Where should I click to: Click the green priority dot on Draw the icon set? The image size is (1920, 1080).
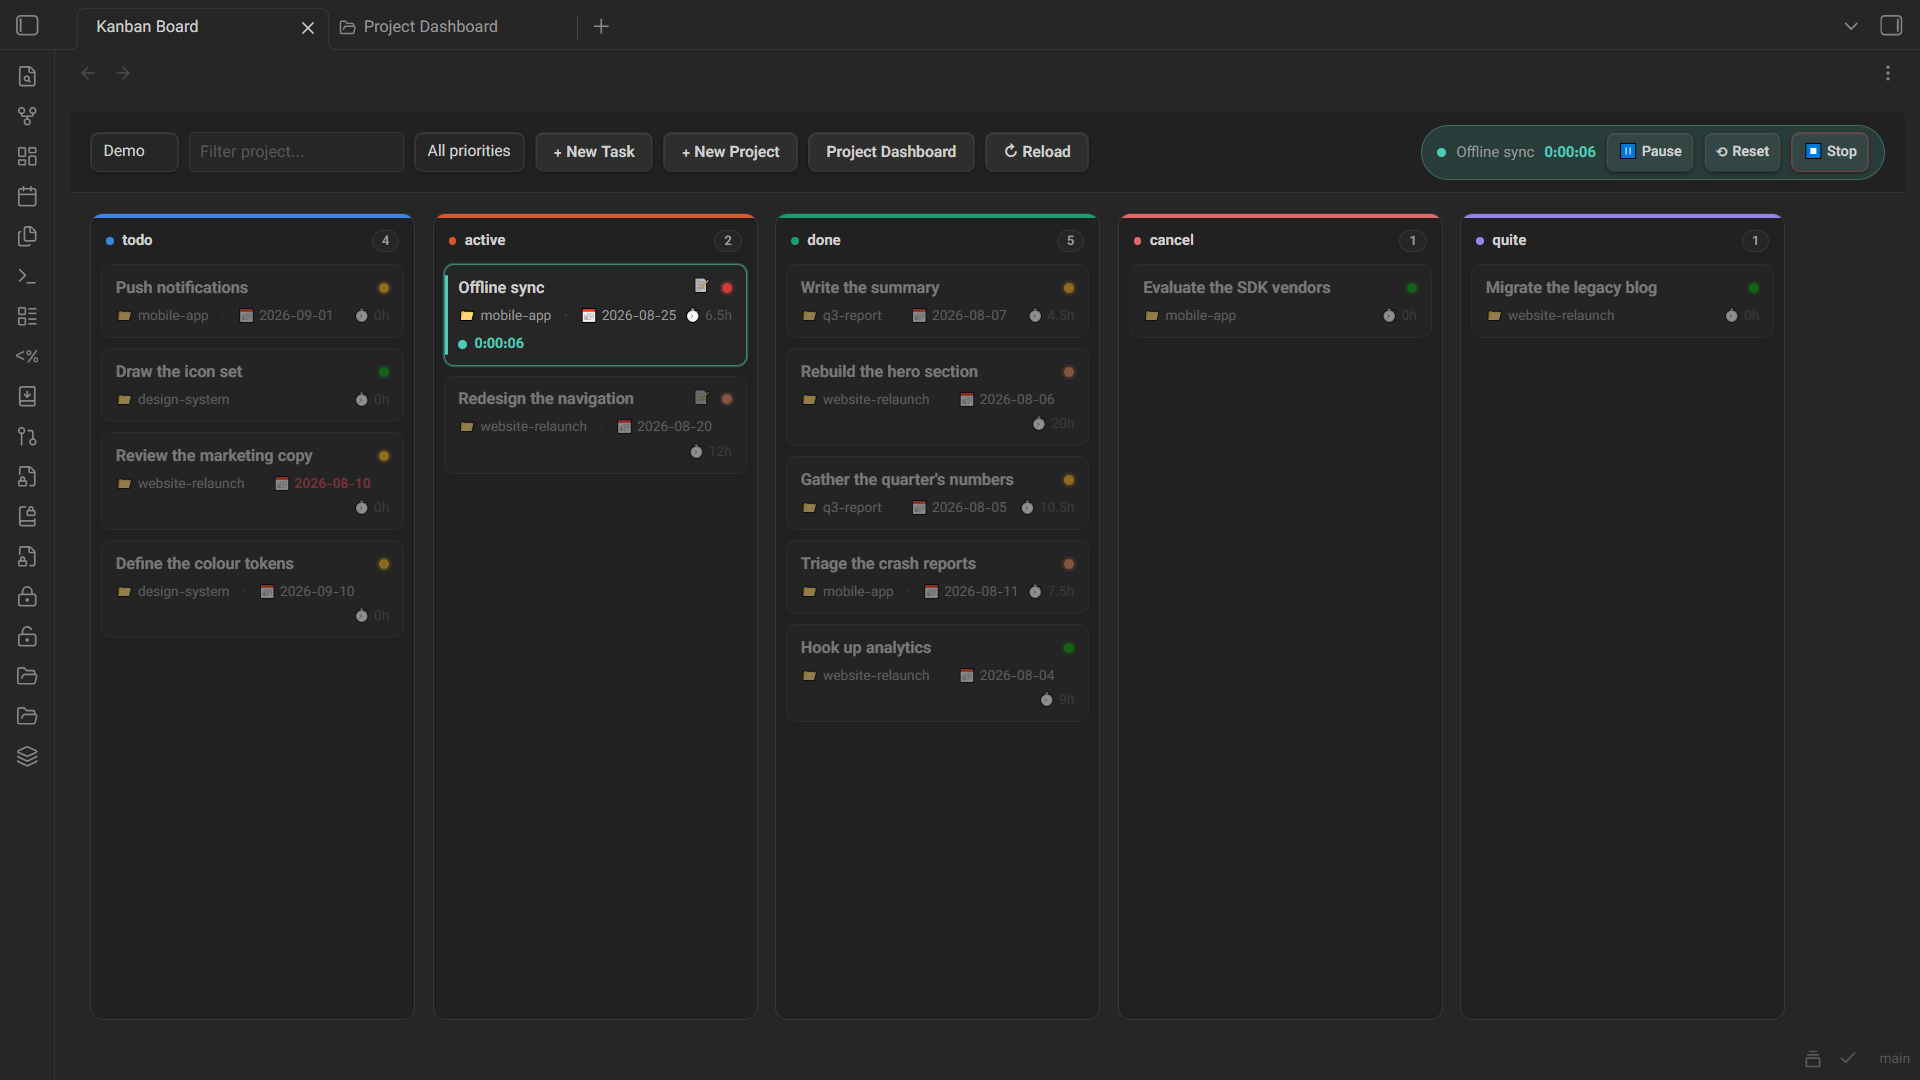pos(384,372)
